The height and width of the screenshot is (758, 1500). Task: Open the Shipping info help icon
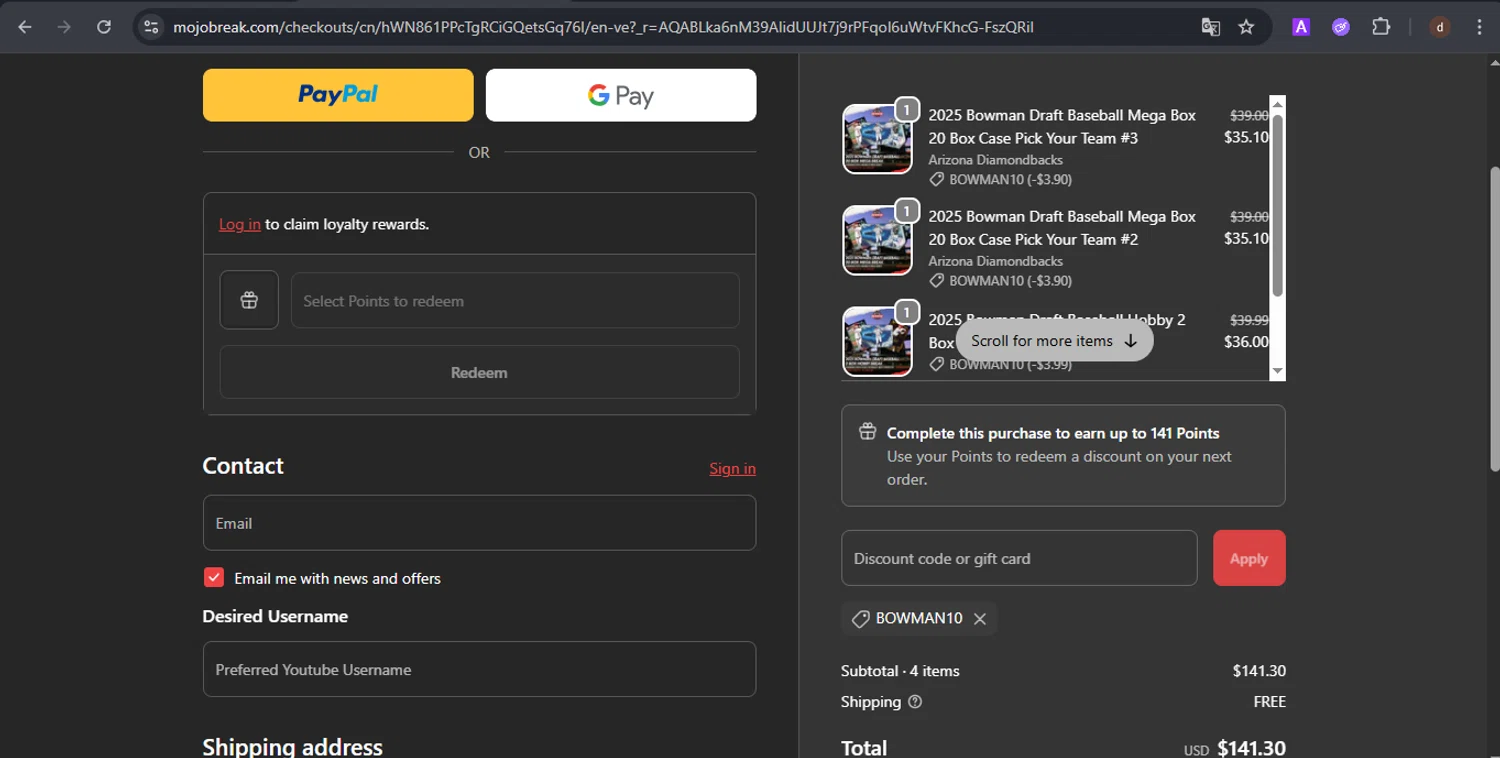(x=914, y=702)
